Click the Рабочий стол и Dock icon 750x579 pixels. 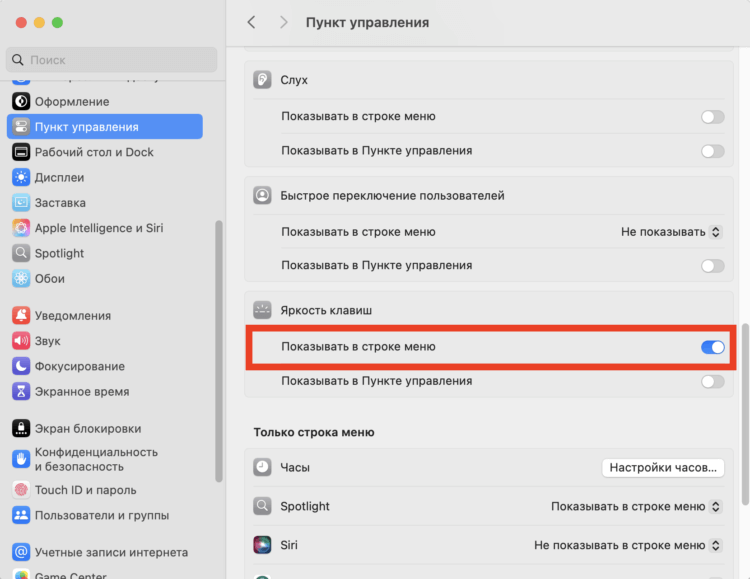coord(21,152)
